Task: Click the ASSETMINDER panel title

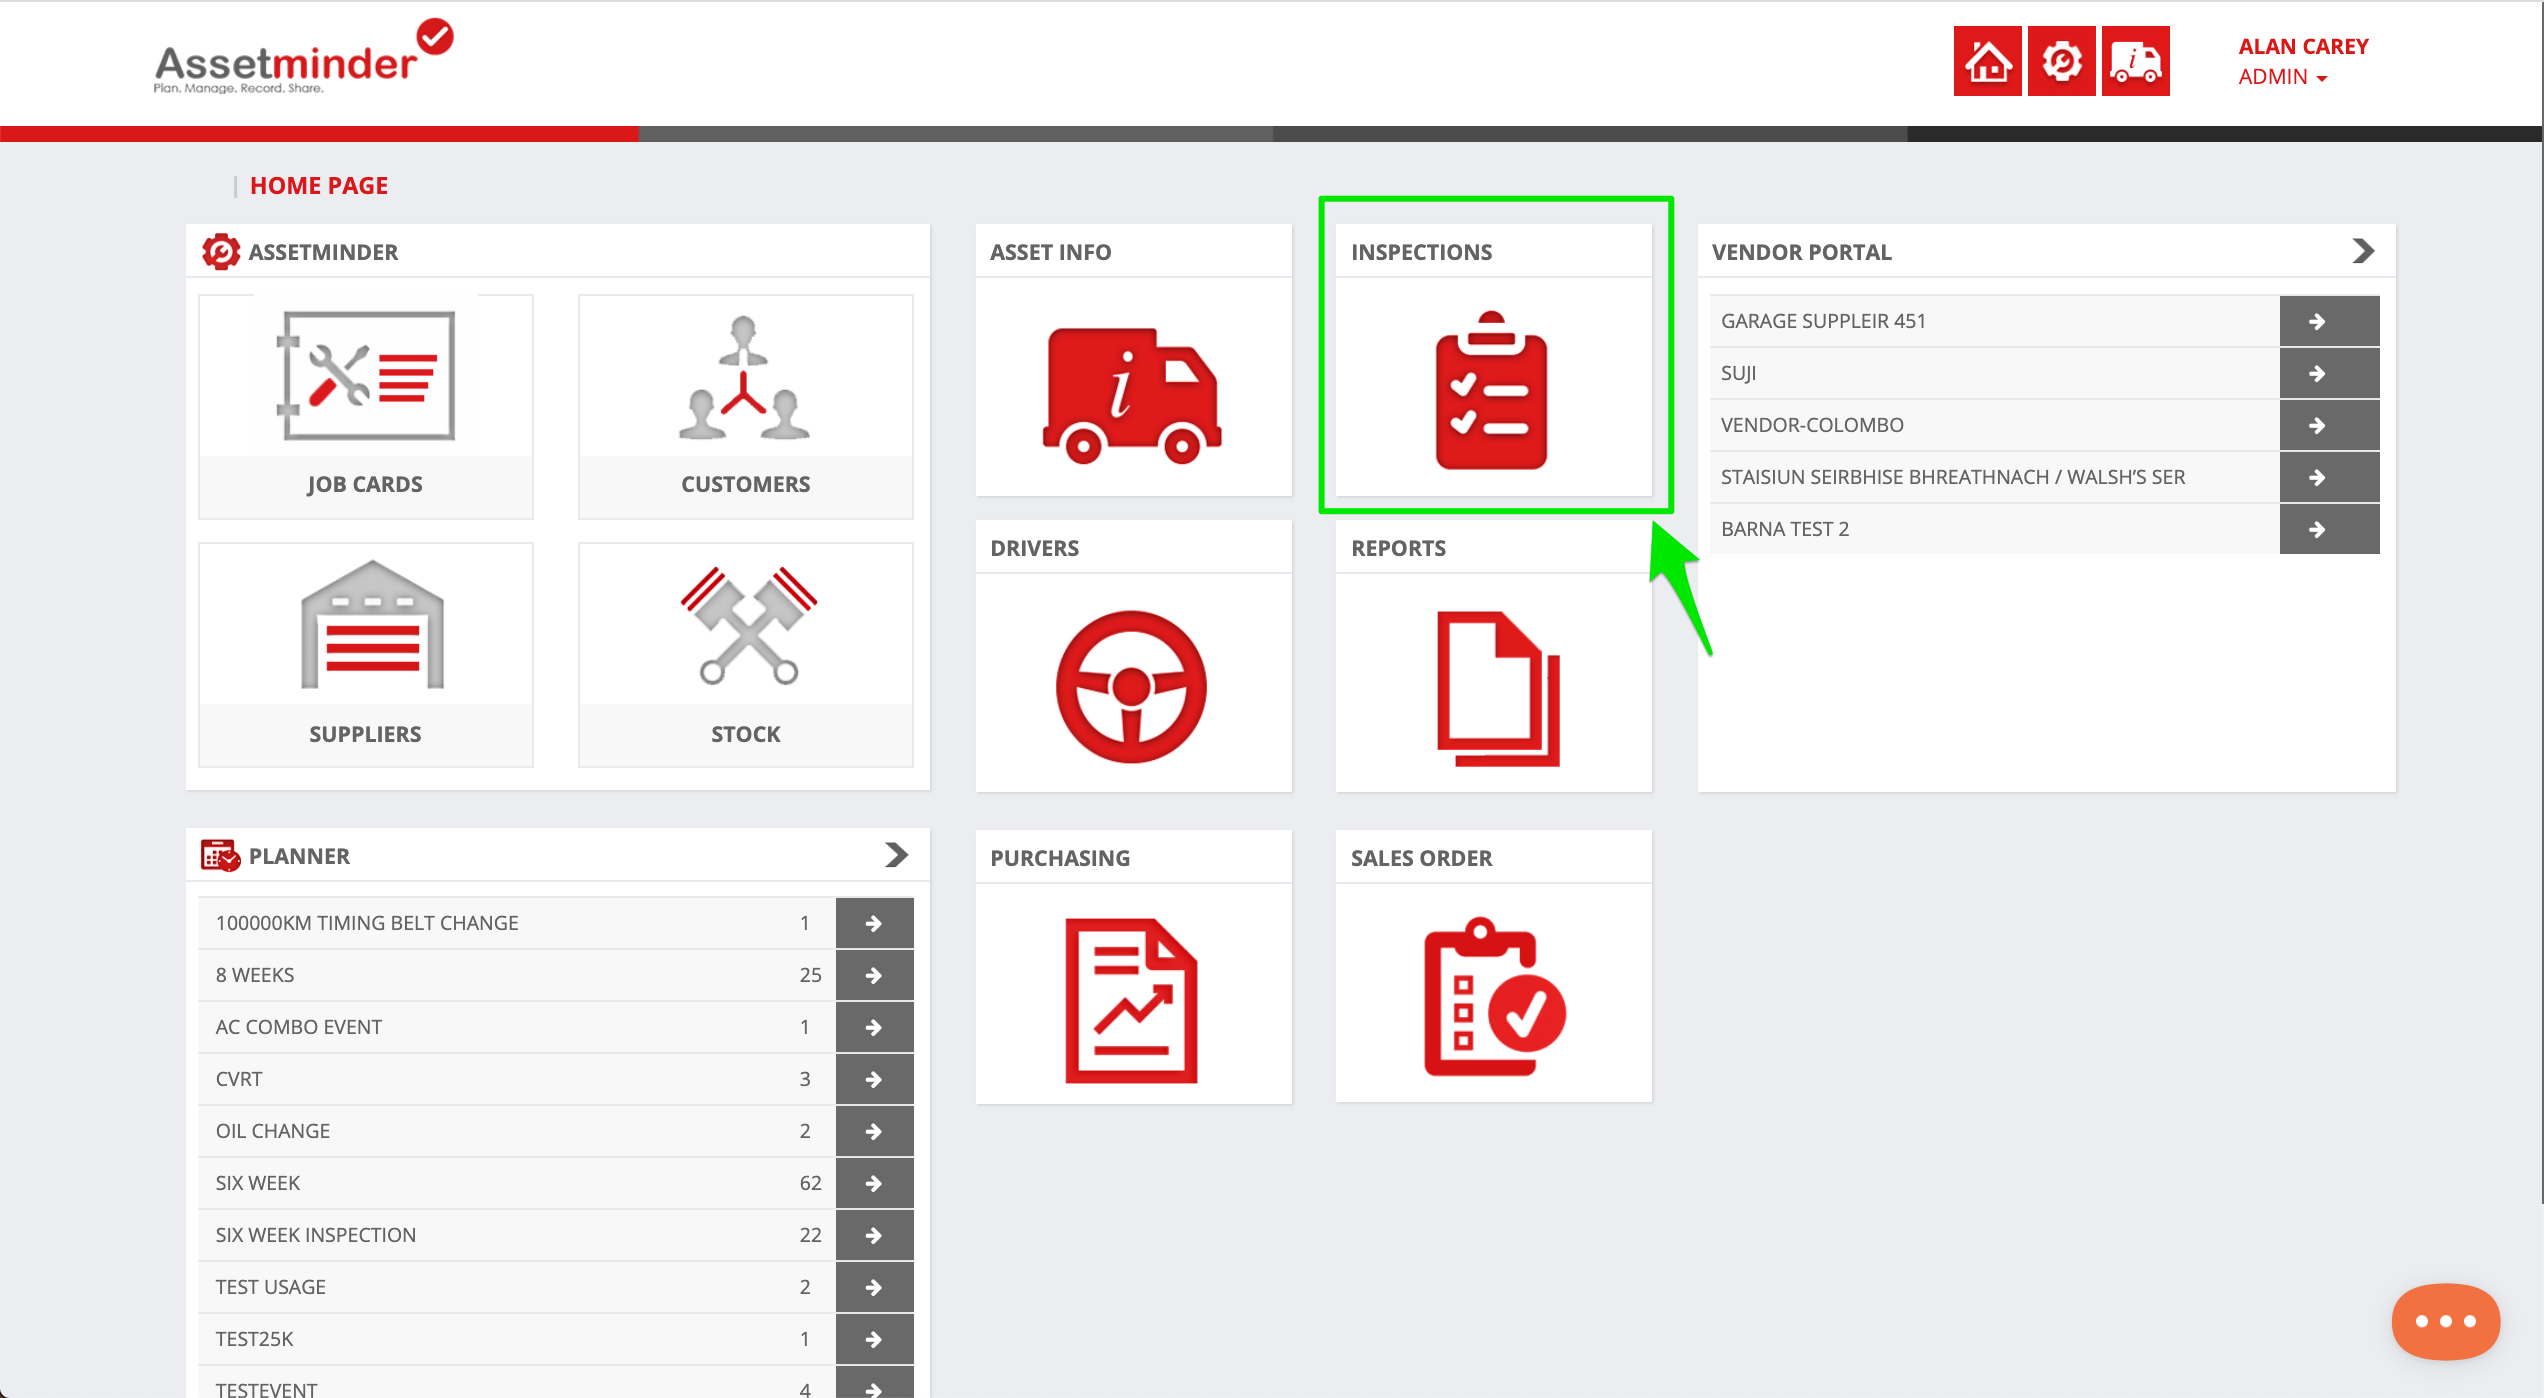Action: click(323, 252)
